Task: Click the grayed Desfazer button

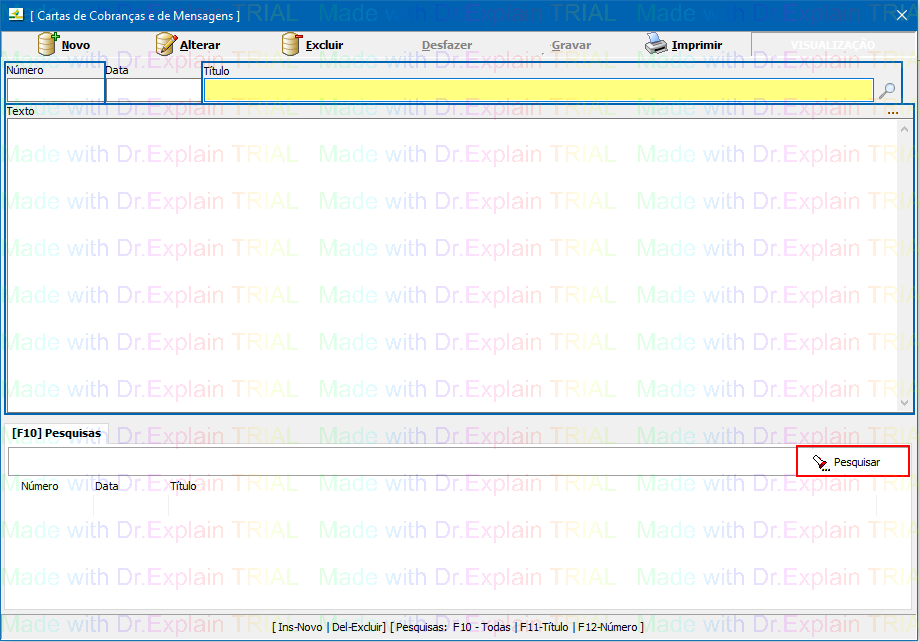Action: (447, 45)
